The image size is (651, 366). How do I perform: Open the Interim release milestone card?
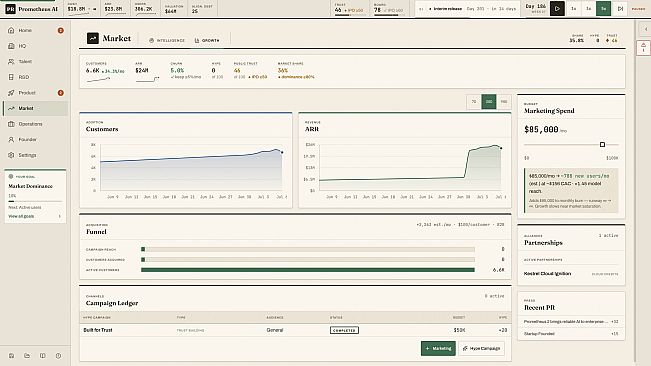point(467,9)
